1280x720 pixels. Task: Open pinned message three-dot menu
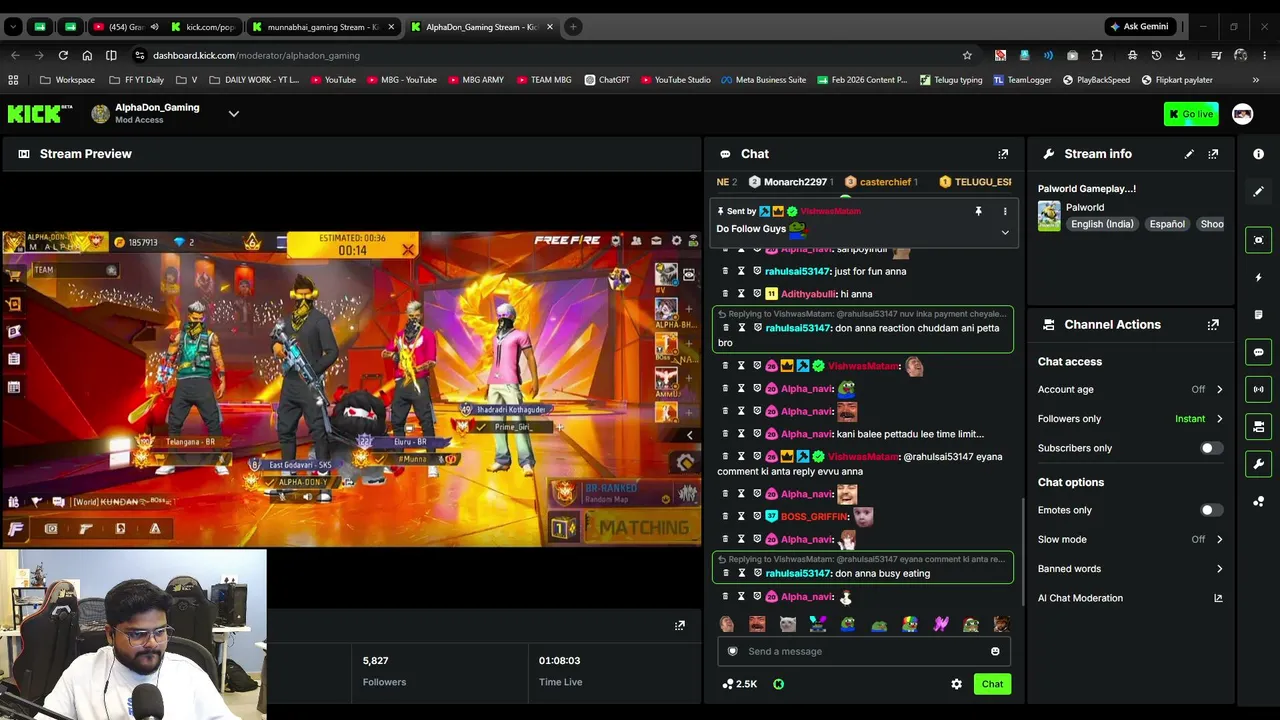coord(1005,211)
